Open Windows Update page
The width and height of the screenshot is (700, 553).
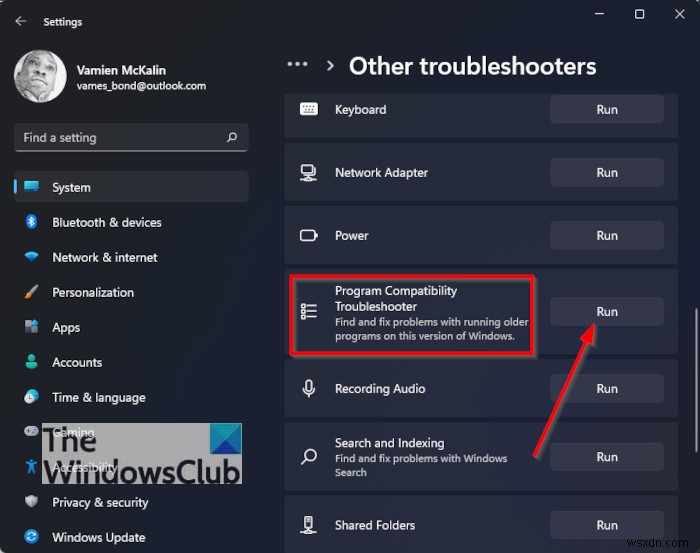tap(131, 537)
